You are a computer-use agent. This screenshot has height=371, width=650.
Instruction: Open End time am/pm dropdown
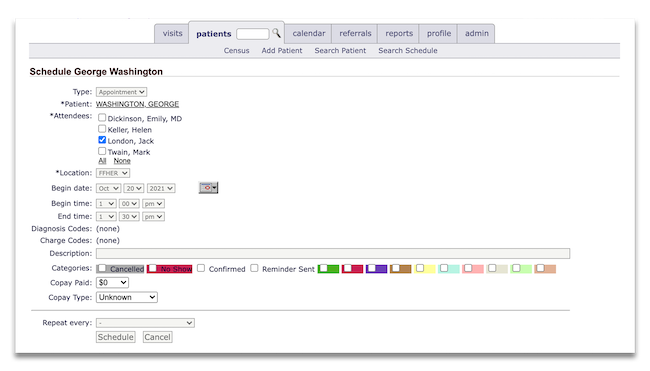[x=153, y=216]
